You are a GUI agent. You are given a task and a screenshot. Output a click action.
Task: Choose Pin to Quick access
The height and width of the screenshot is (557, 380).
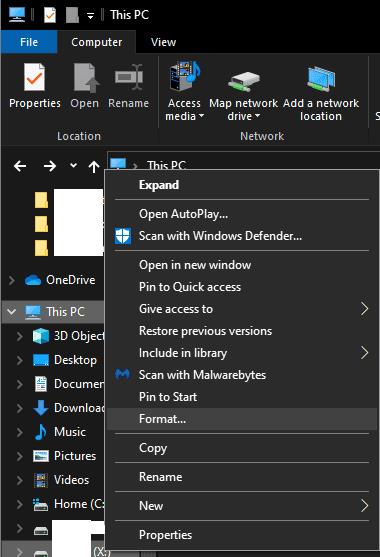pos(241,287)
